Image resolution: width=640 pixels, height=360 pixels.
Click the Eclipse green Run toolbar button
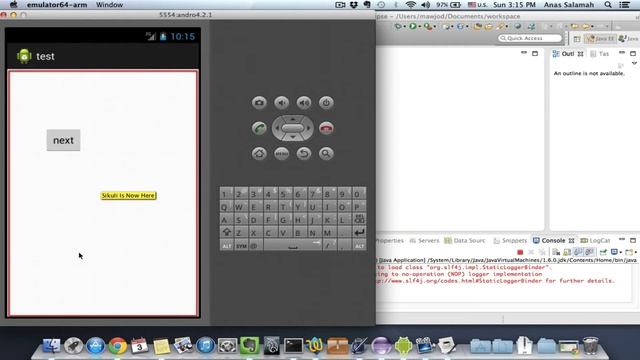(413, 27)
